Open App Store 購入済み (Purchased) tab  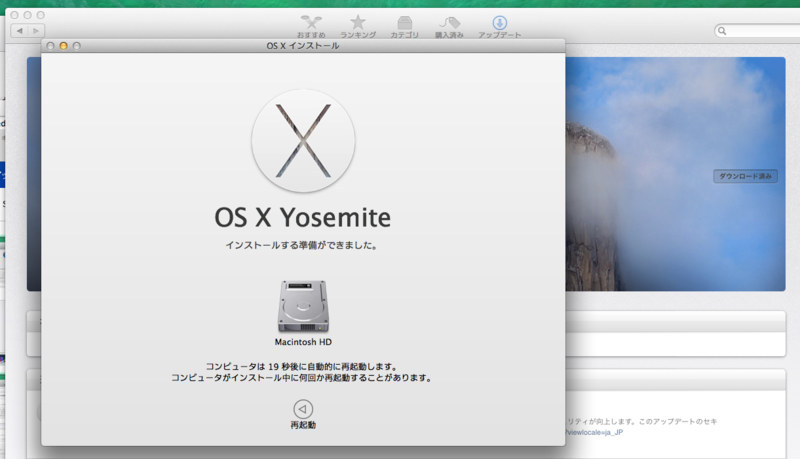tap(449, 27)
